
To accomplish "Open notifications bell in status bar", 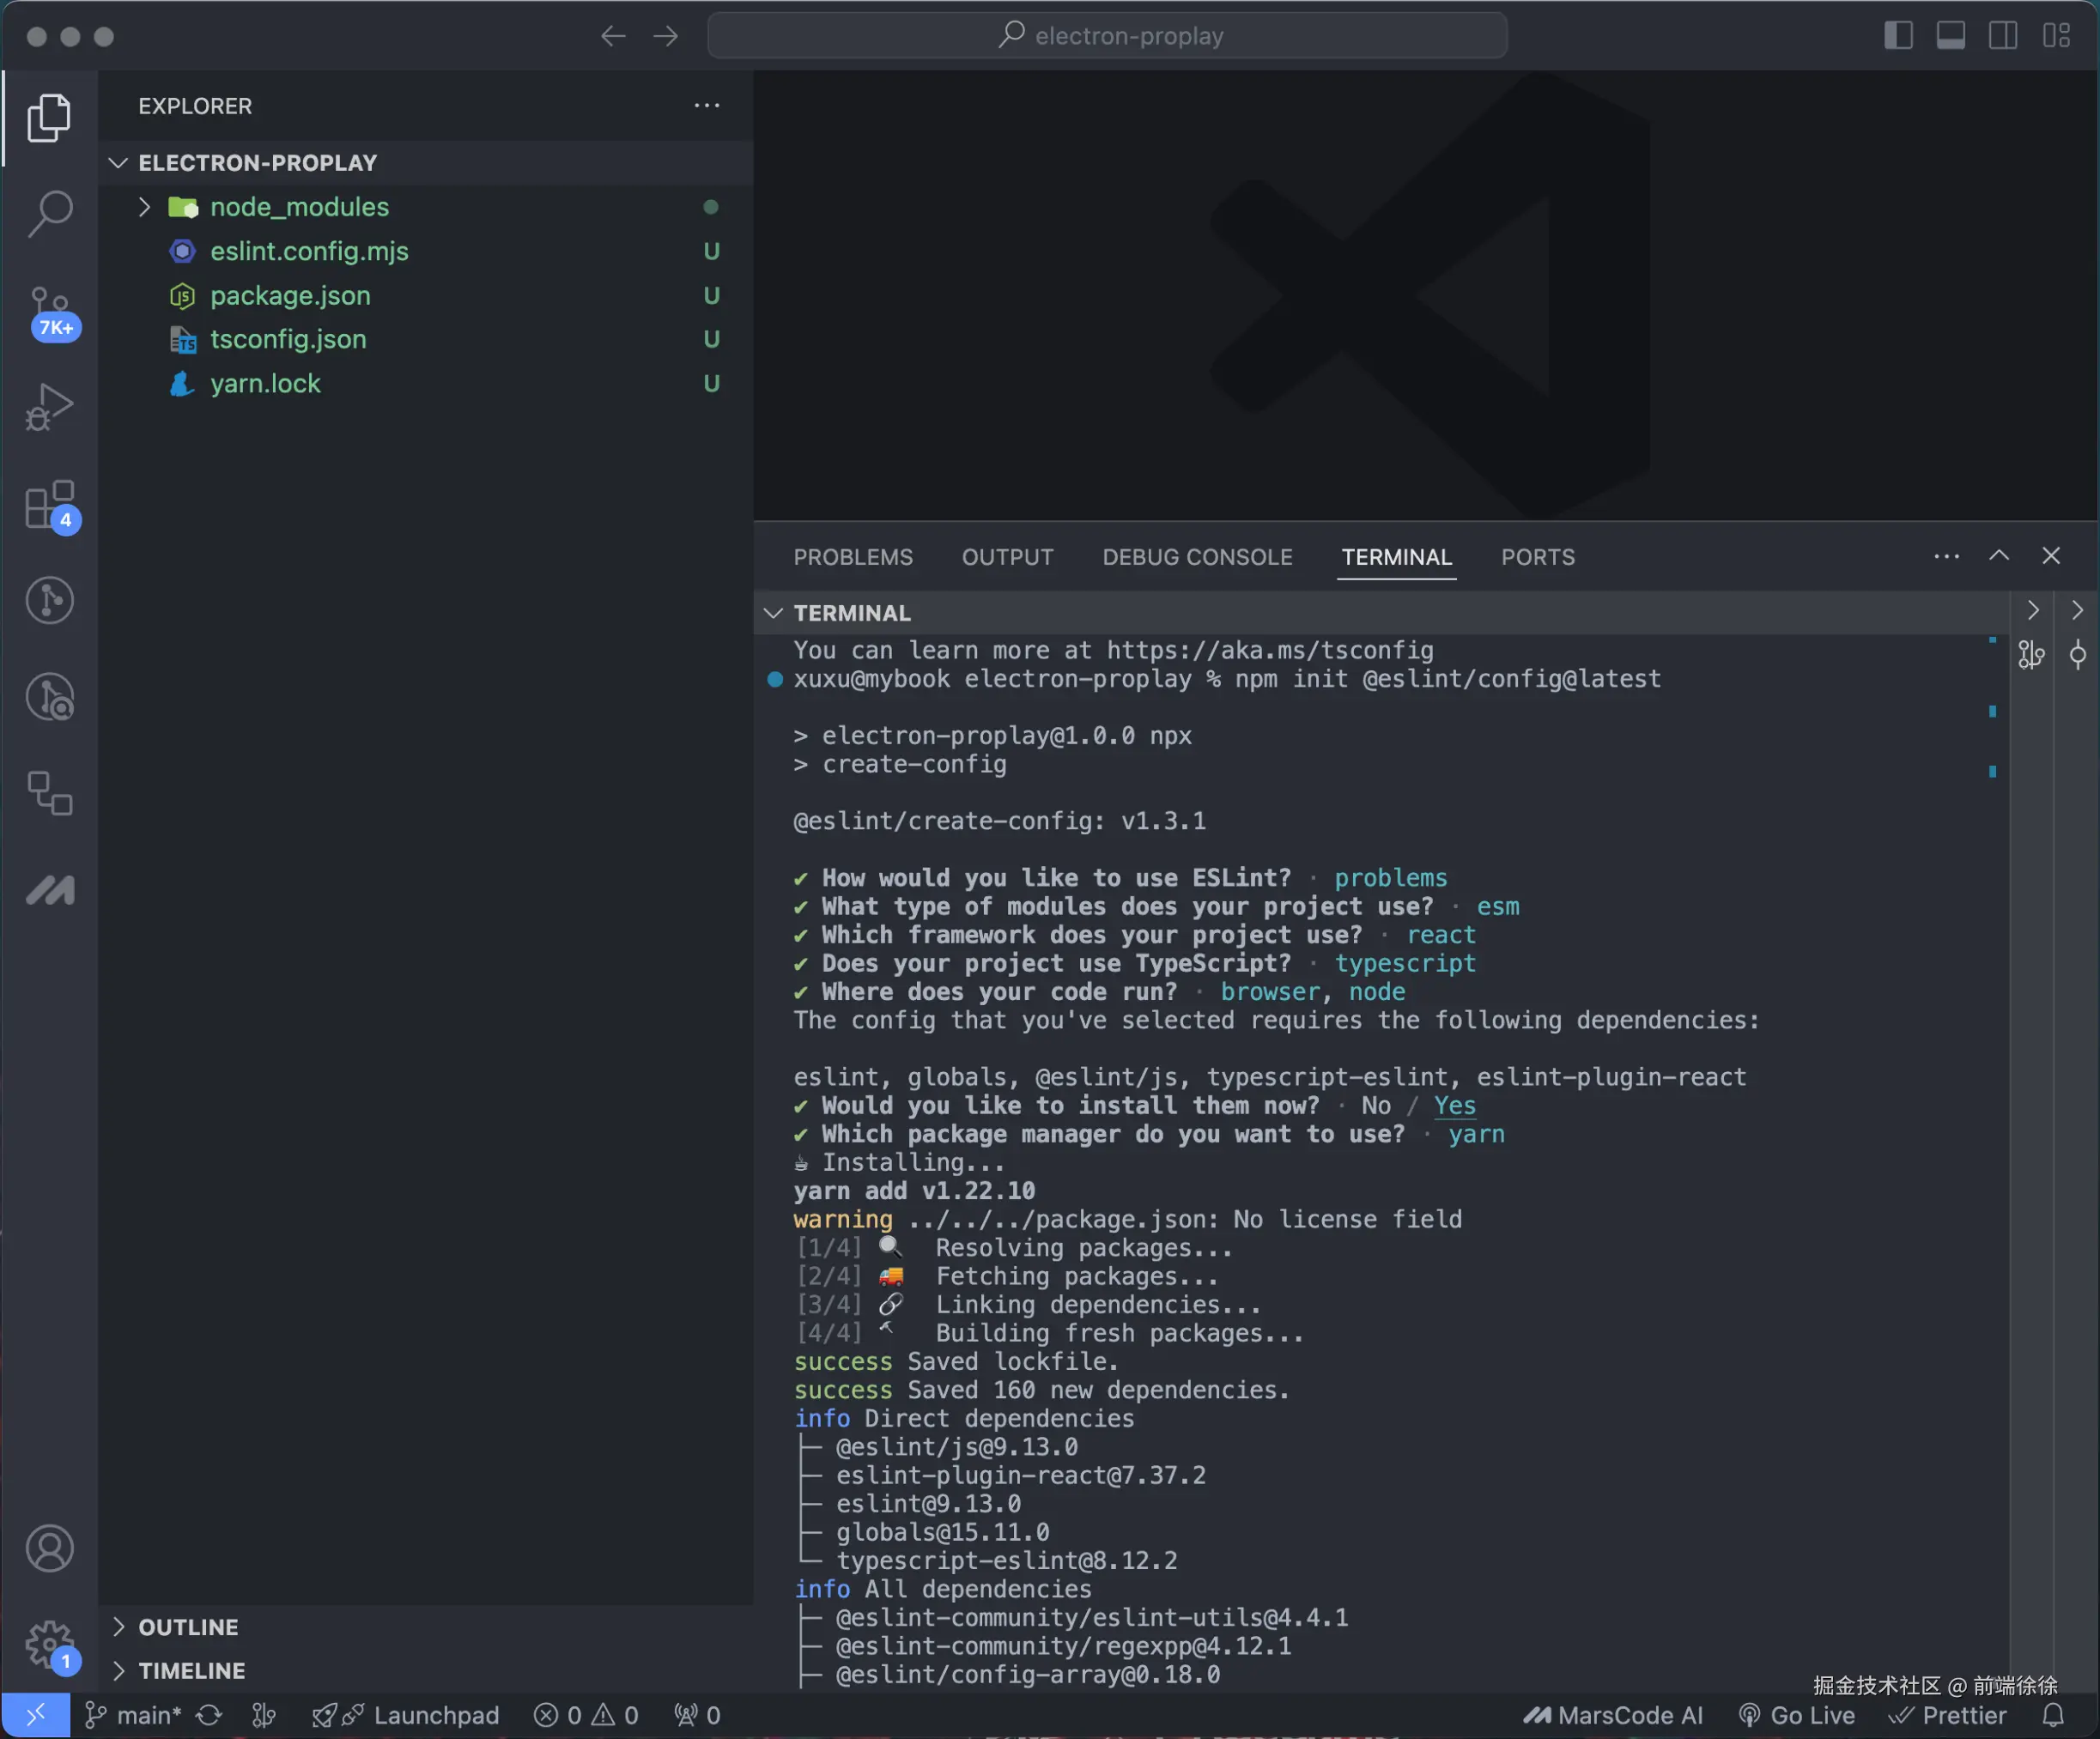I will coord(2052,1715).
